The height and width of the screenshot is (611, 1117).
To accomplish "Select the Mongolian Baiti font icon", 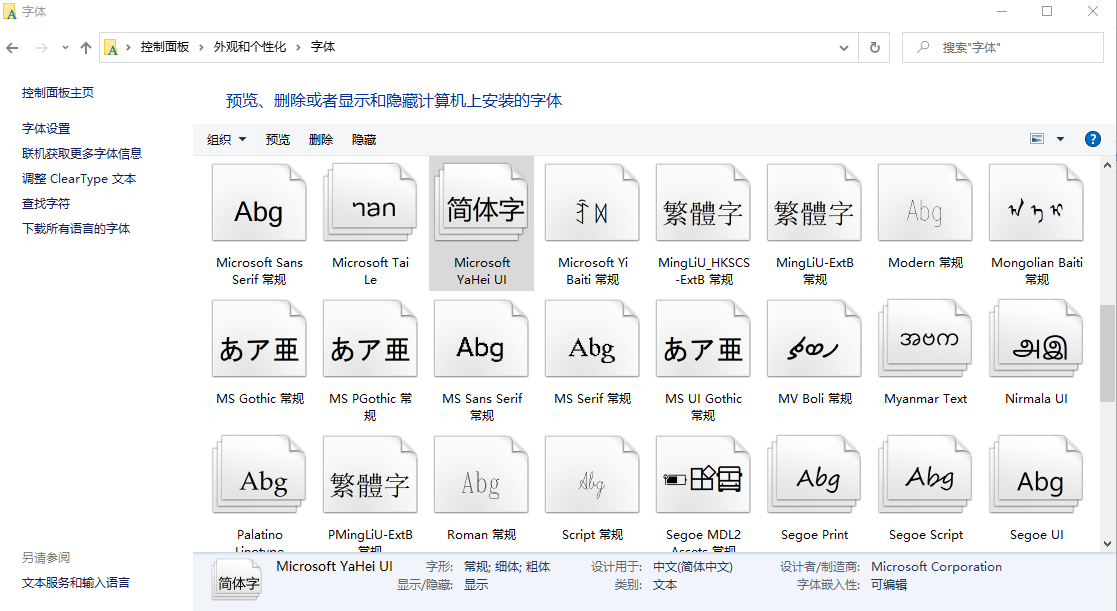I will point(1037,202).
